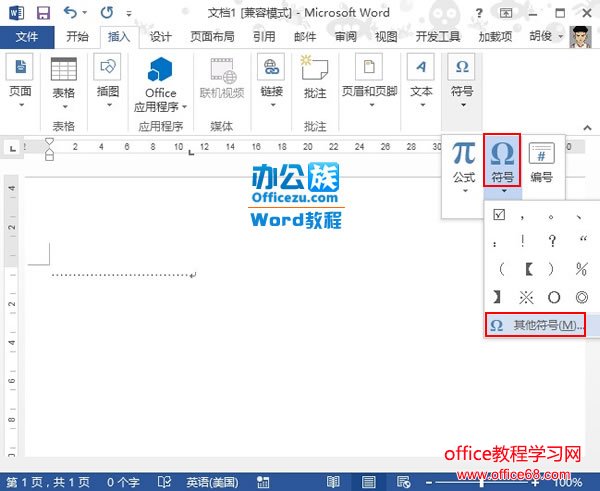Viewport: 600px width, 491px height.
Task: Click the first line indent marker on ruler
Action: pos(49,142)
